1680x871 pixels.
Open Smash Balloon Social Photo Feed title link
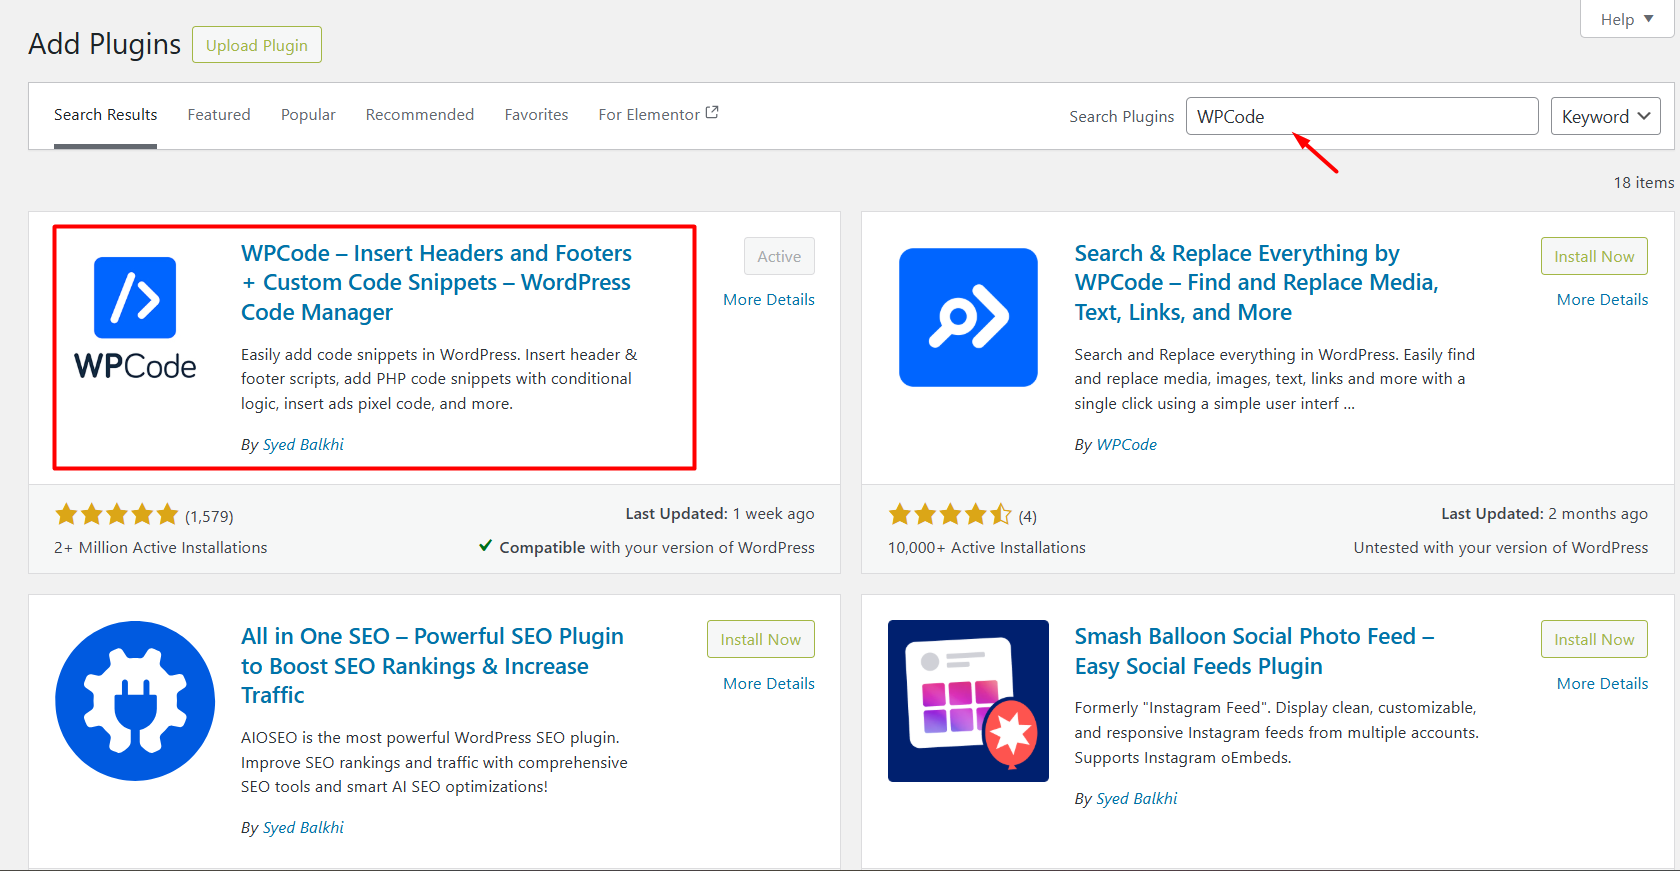coord(1254,651)
